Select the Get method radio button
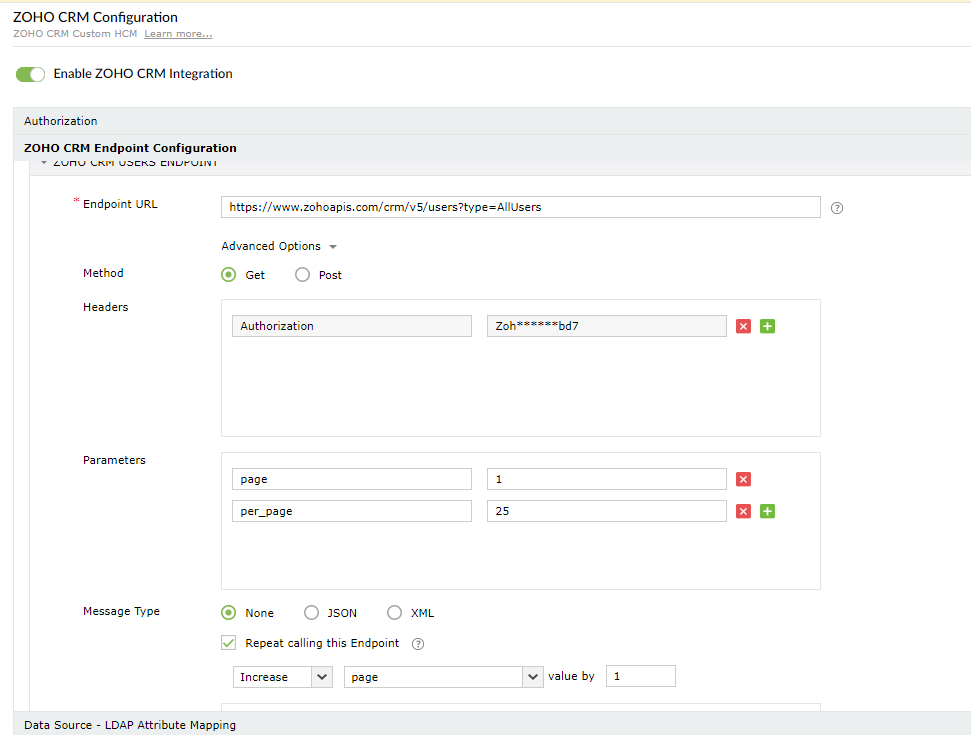This screenshot has height=735, width=971. (229, 275)
